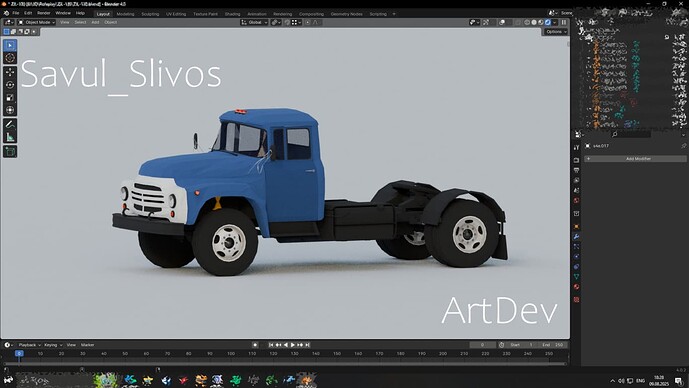The image size is (689, 388).
Task: Click the Add Modifier button
Action: pyautogui.click(x=635, y=159)
